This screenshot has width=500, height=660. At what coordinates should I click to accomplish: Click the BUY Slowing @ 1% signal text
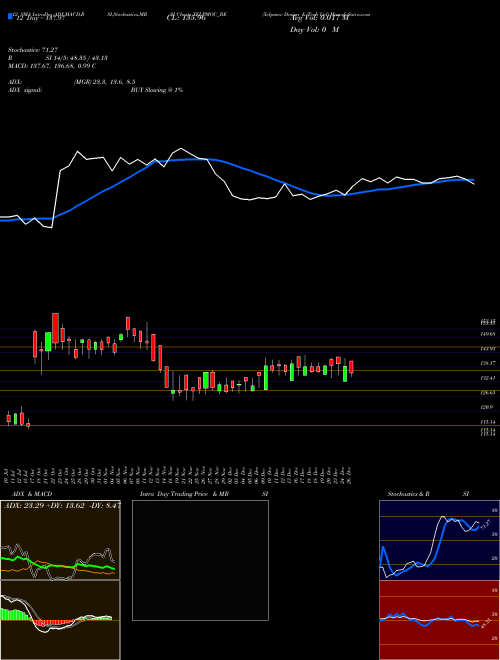tap(157, 90)
